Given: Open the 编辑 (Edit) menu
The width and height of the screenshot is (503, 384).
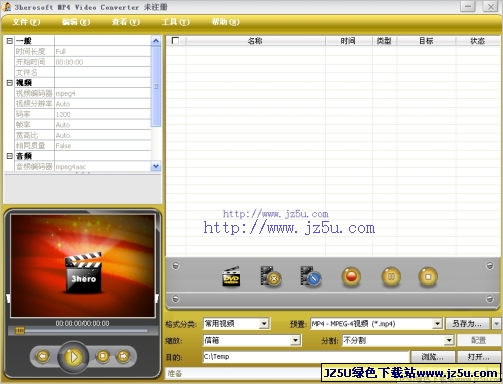Looking at the screenshot, I should 76,22.
